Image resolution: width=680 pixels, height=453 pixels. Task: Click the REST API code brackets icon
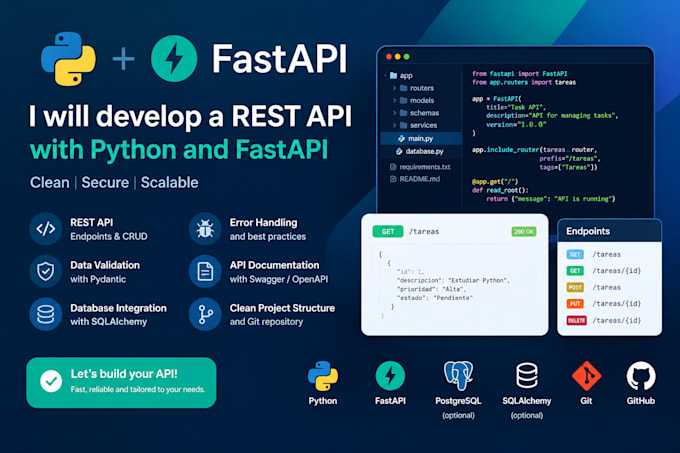[x=46, y=228]
